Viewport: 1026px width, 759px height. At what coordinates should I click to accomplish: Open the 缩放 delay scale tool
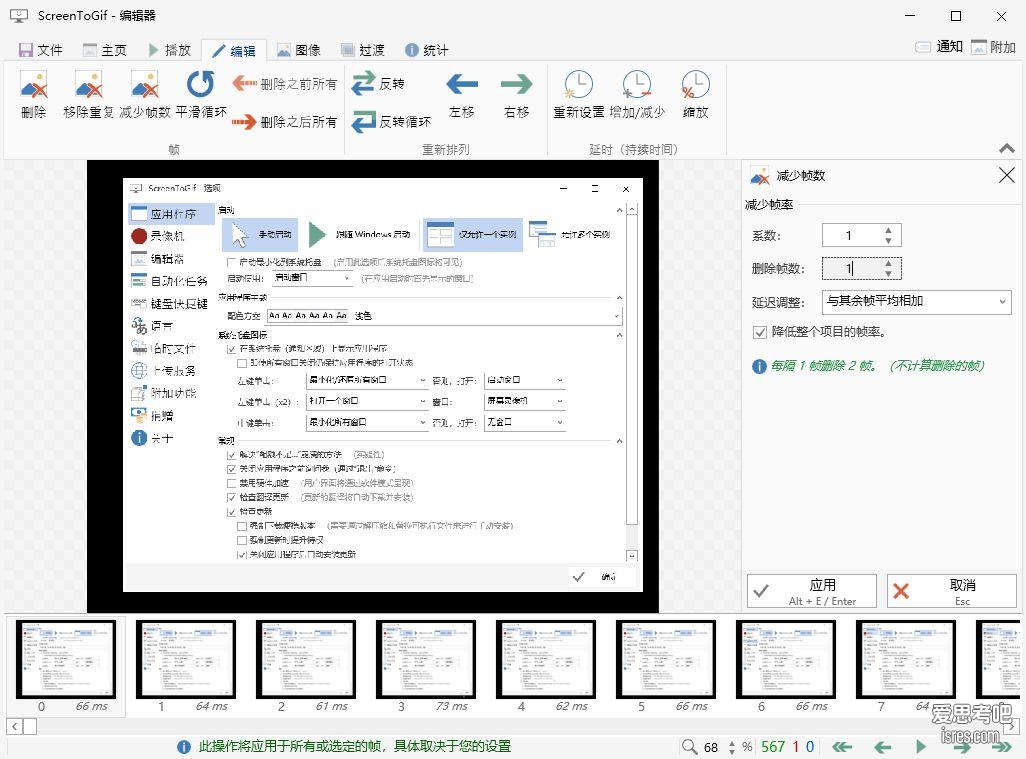coord(695,95)
